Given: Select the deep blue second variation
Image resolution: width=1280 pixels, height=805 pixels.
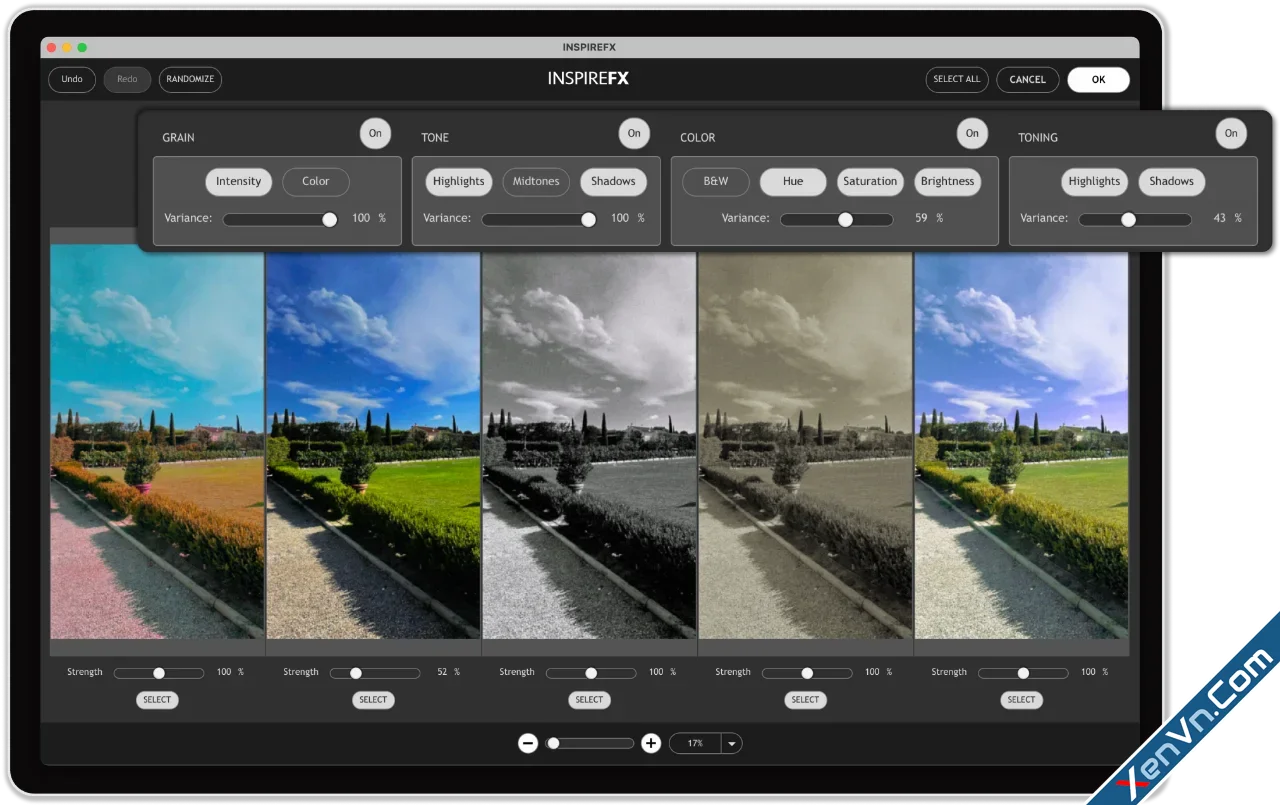Looking at the screenshot, I should point(373,700).
